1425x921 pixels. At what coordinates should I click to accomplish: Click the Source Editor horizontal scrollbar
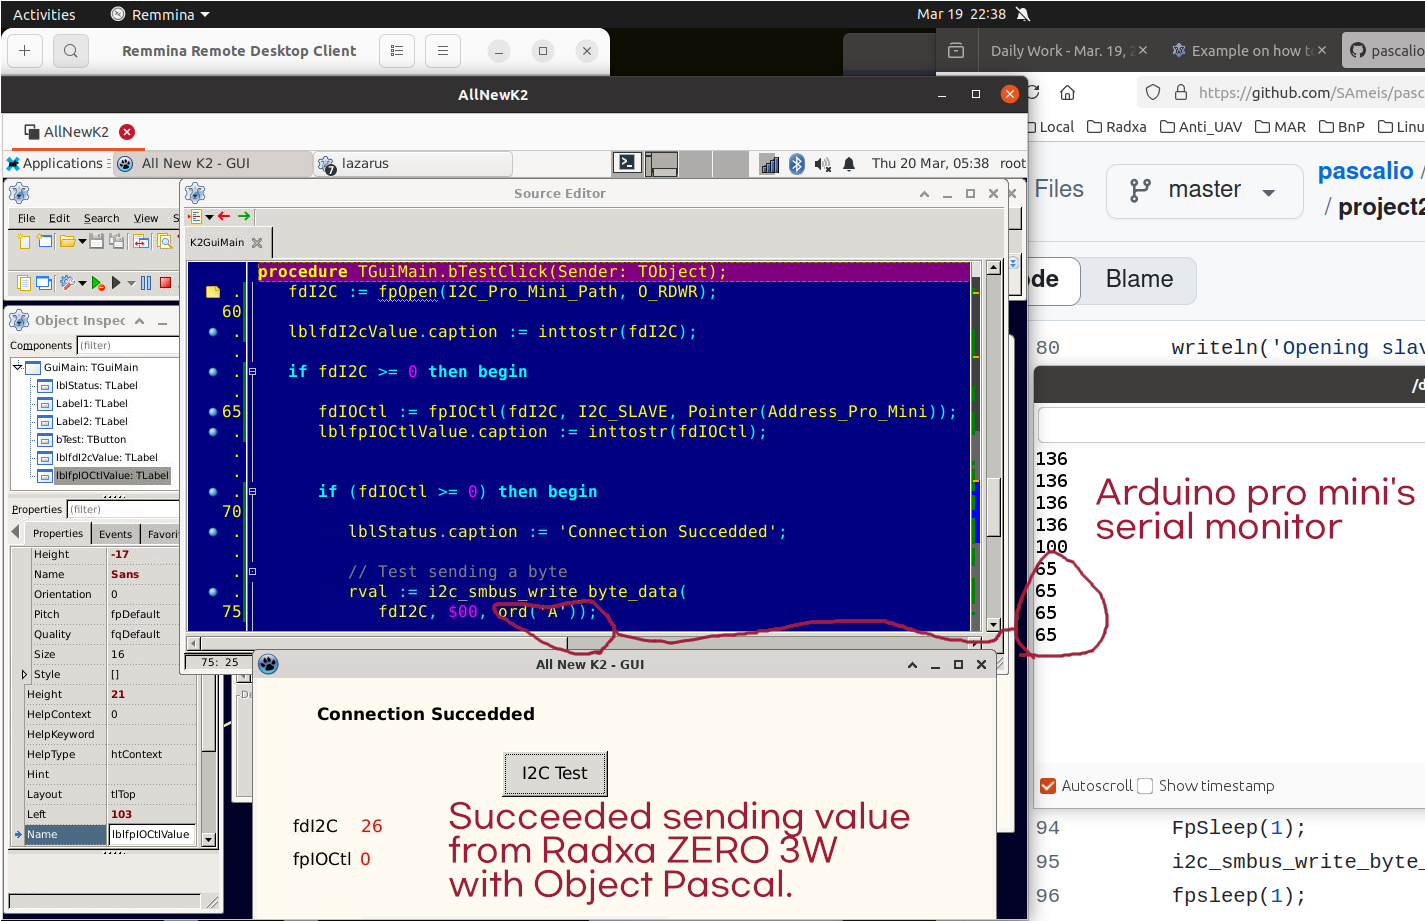coord(586,643)
